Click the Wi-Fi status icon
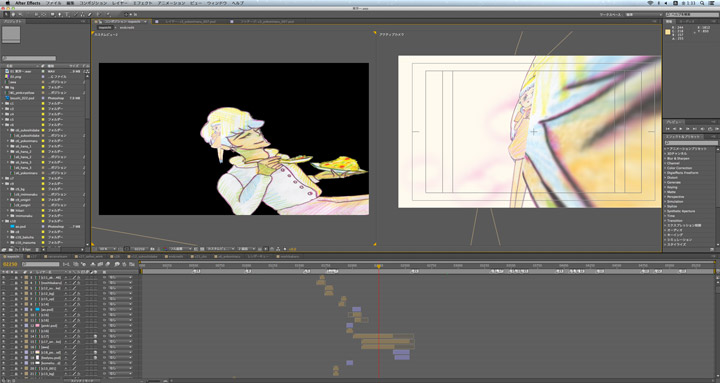 650,3
